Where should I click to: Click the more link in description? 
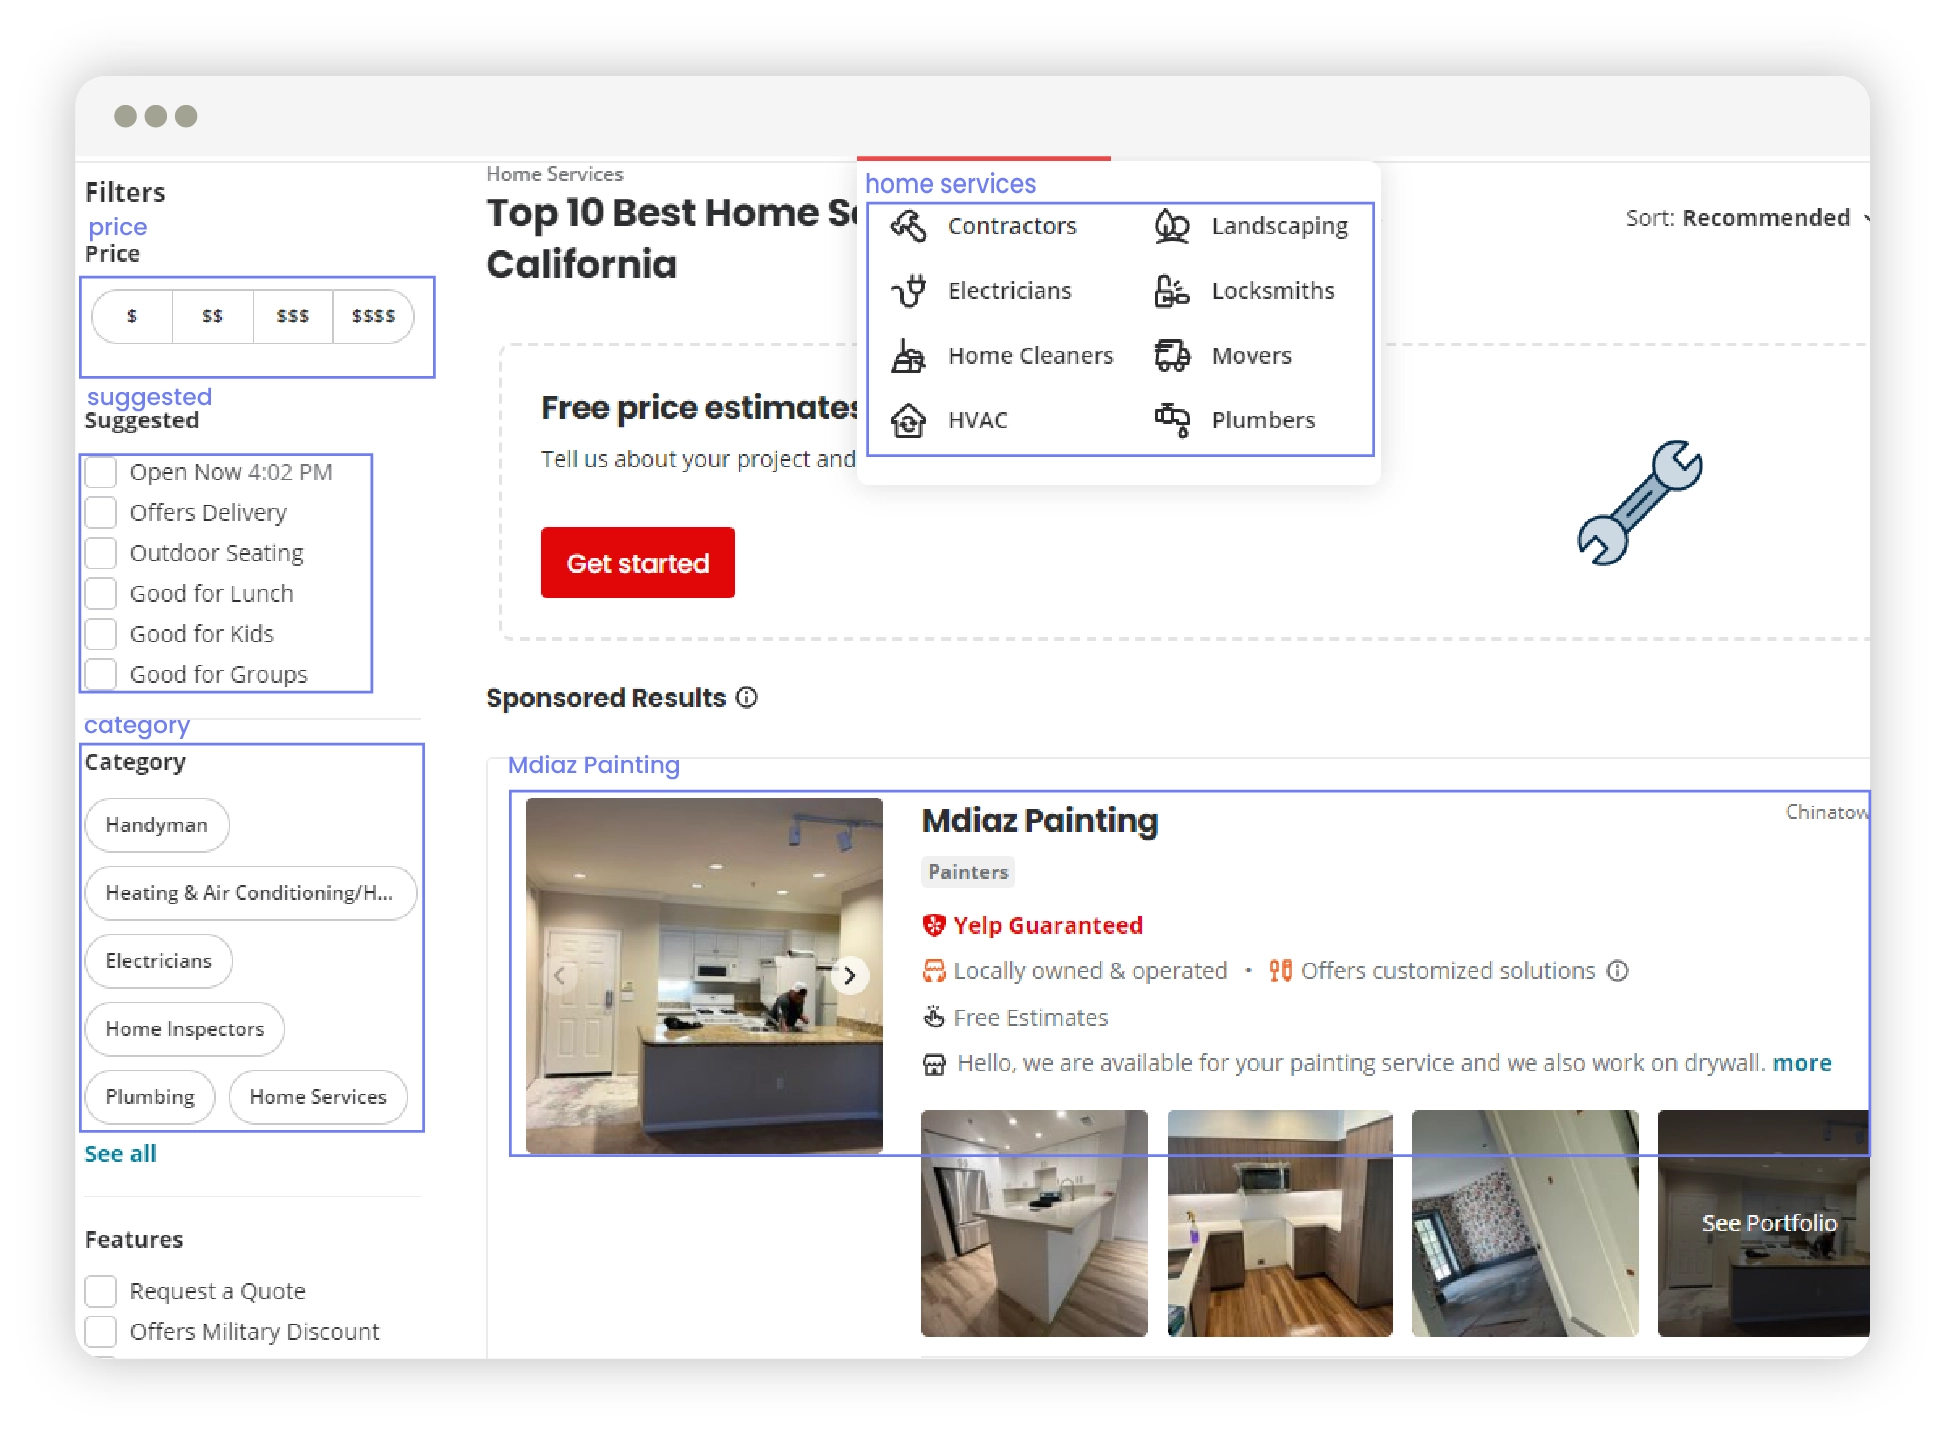pyautogui.click(x=1802, y=1063)
